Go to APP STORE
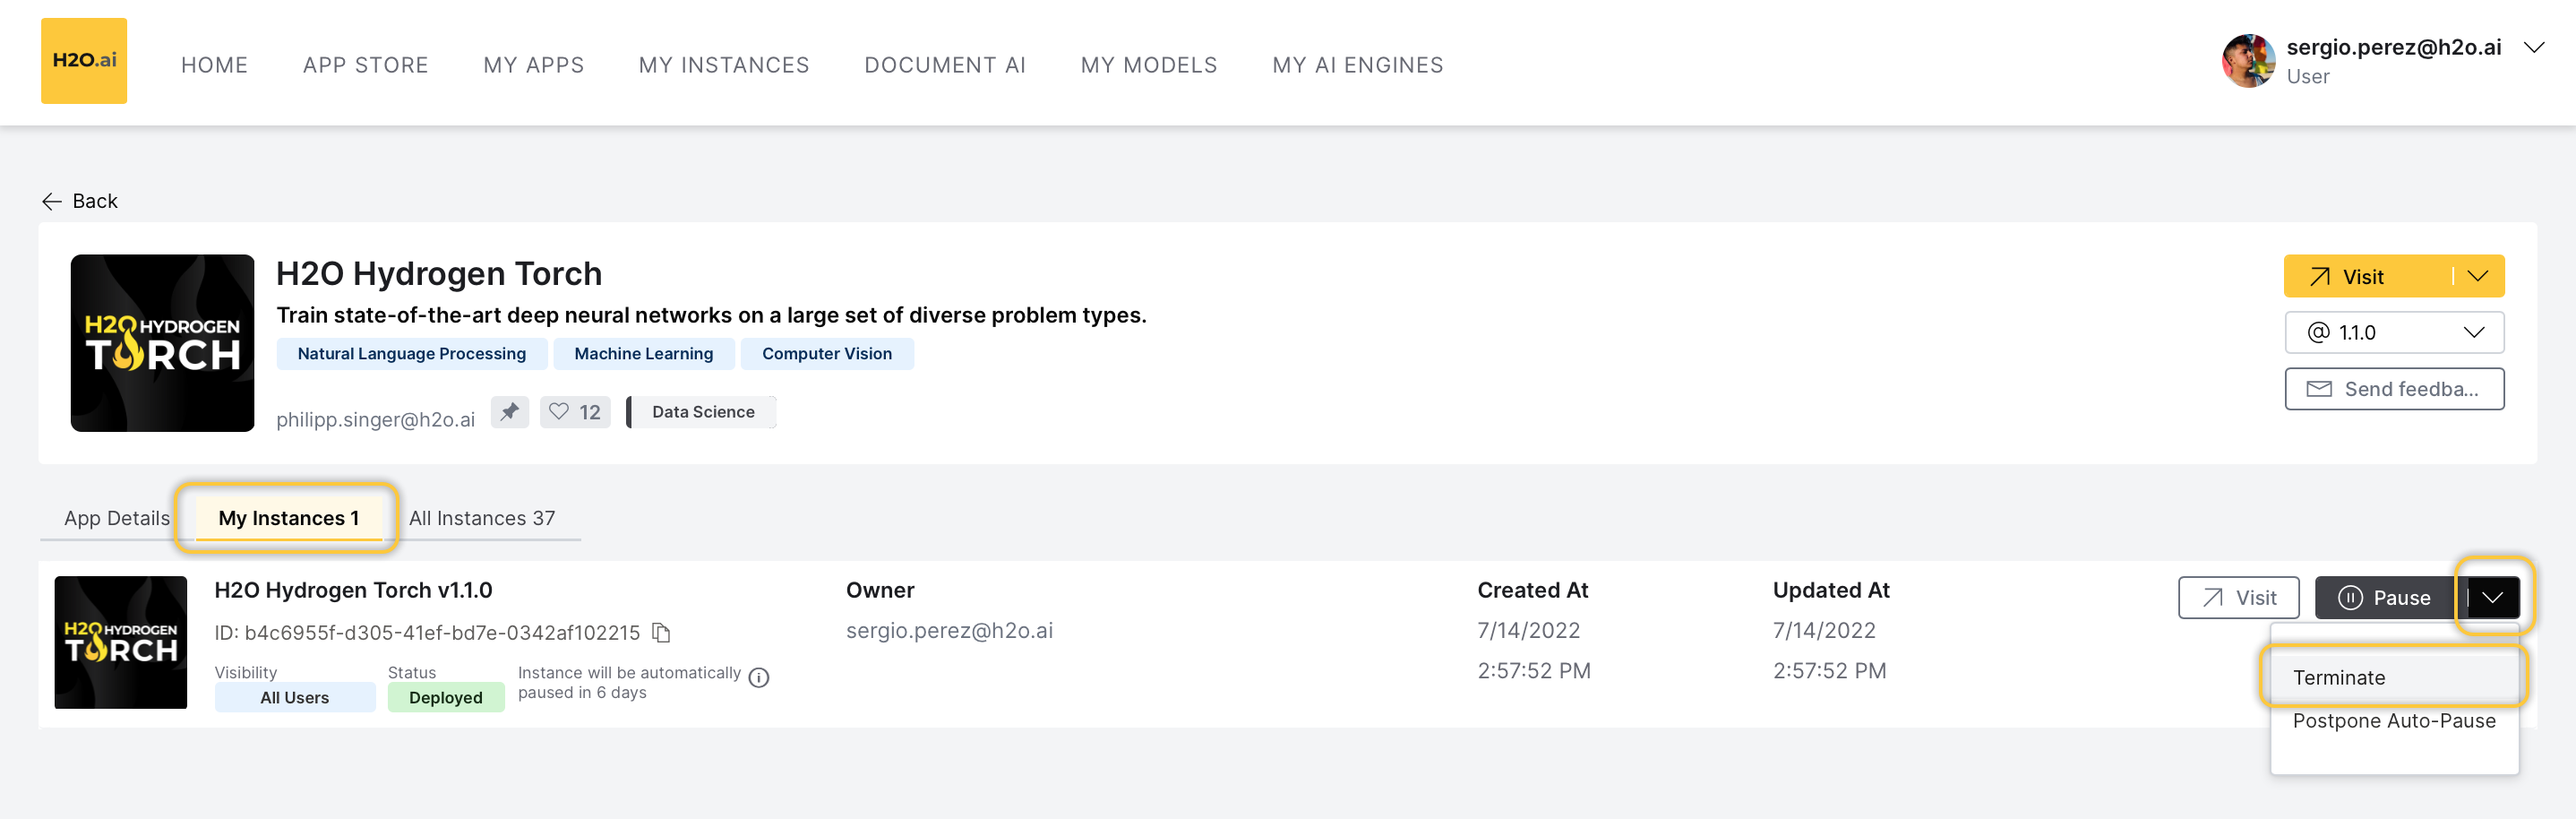 366,65
